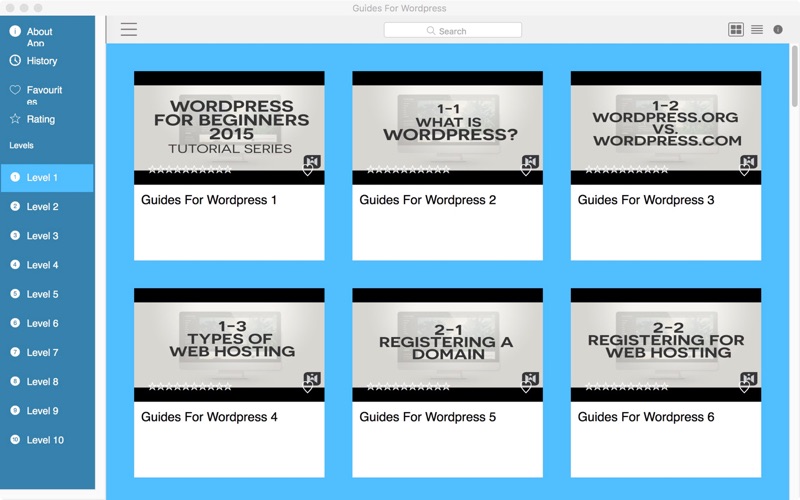
Task: Open the info icon in toolbar
Action: point(778,30)
